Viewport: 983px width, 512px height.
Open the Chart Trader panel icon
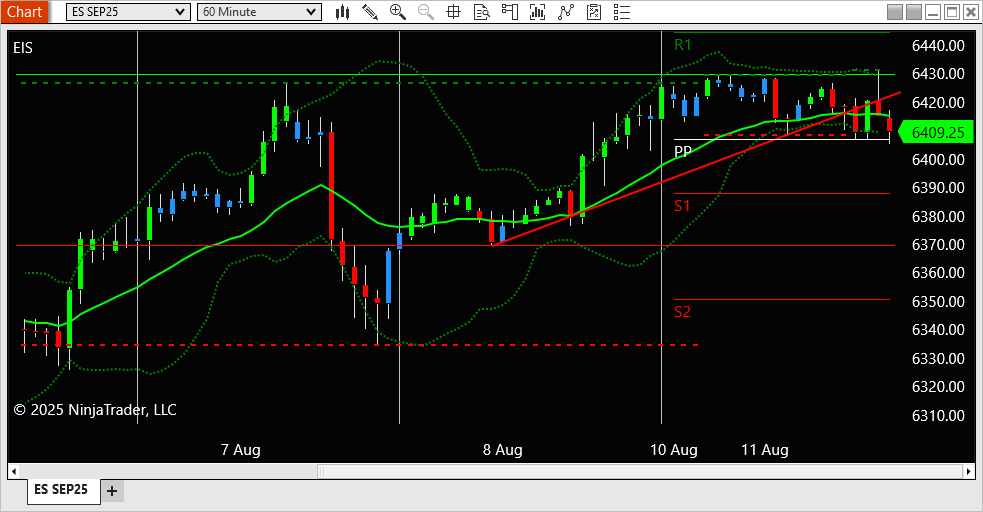[510, 12]
